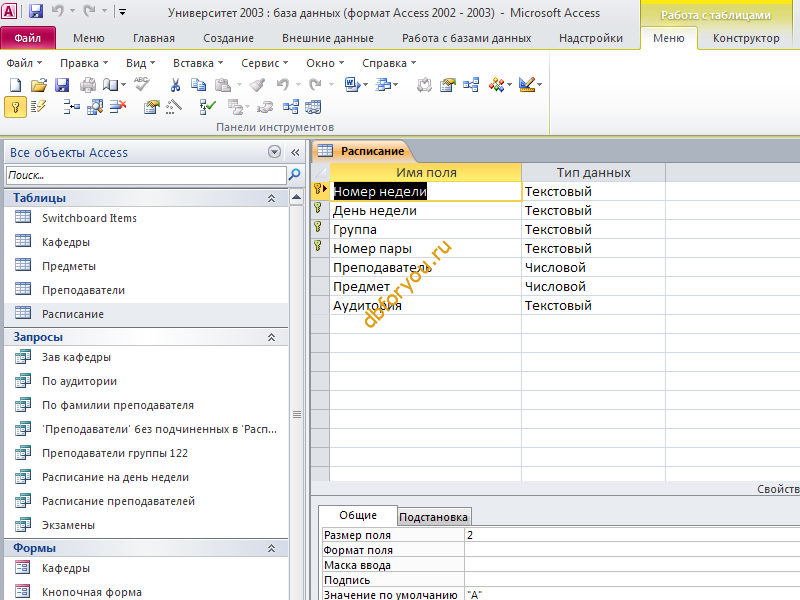Click the New Object colorful icon
This screenshot has width=800, height=600.
coord(496,85)
